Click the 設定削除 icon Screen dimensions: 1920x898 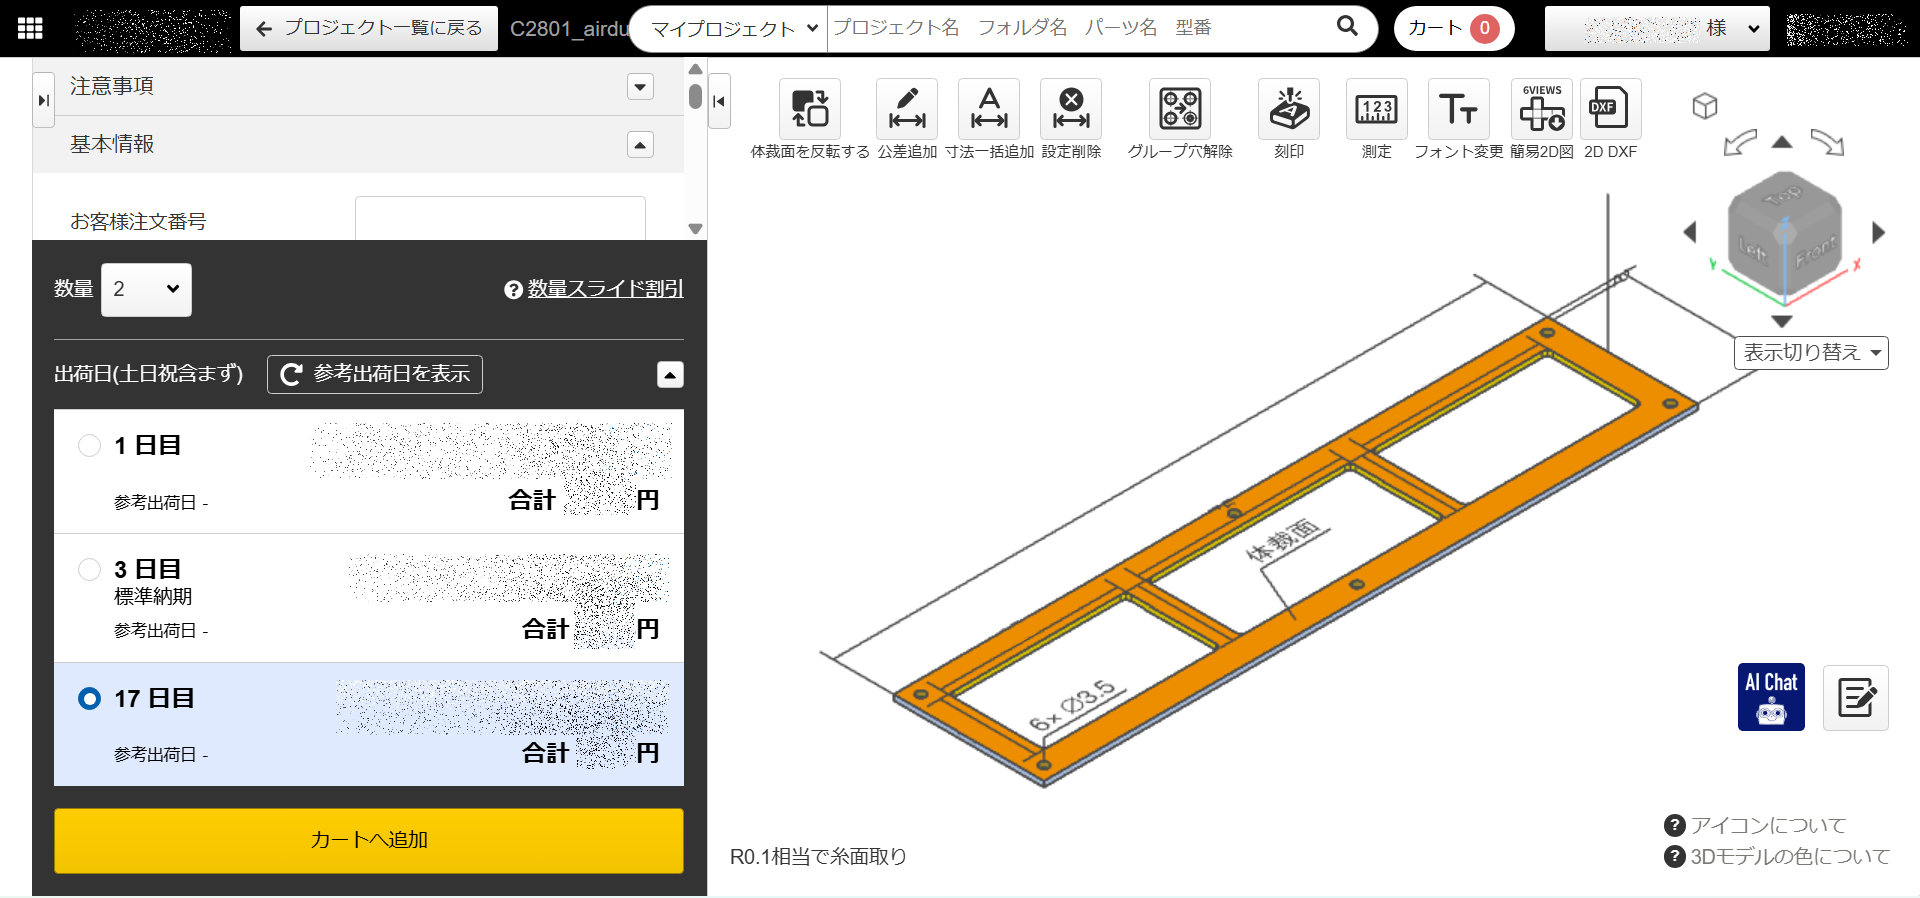(1070, 109)
